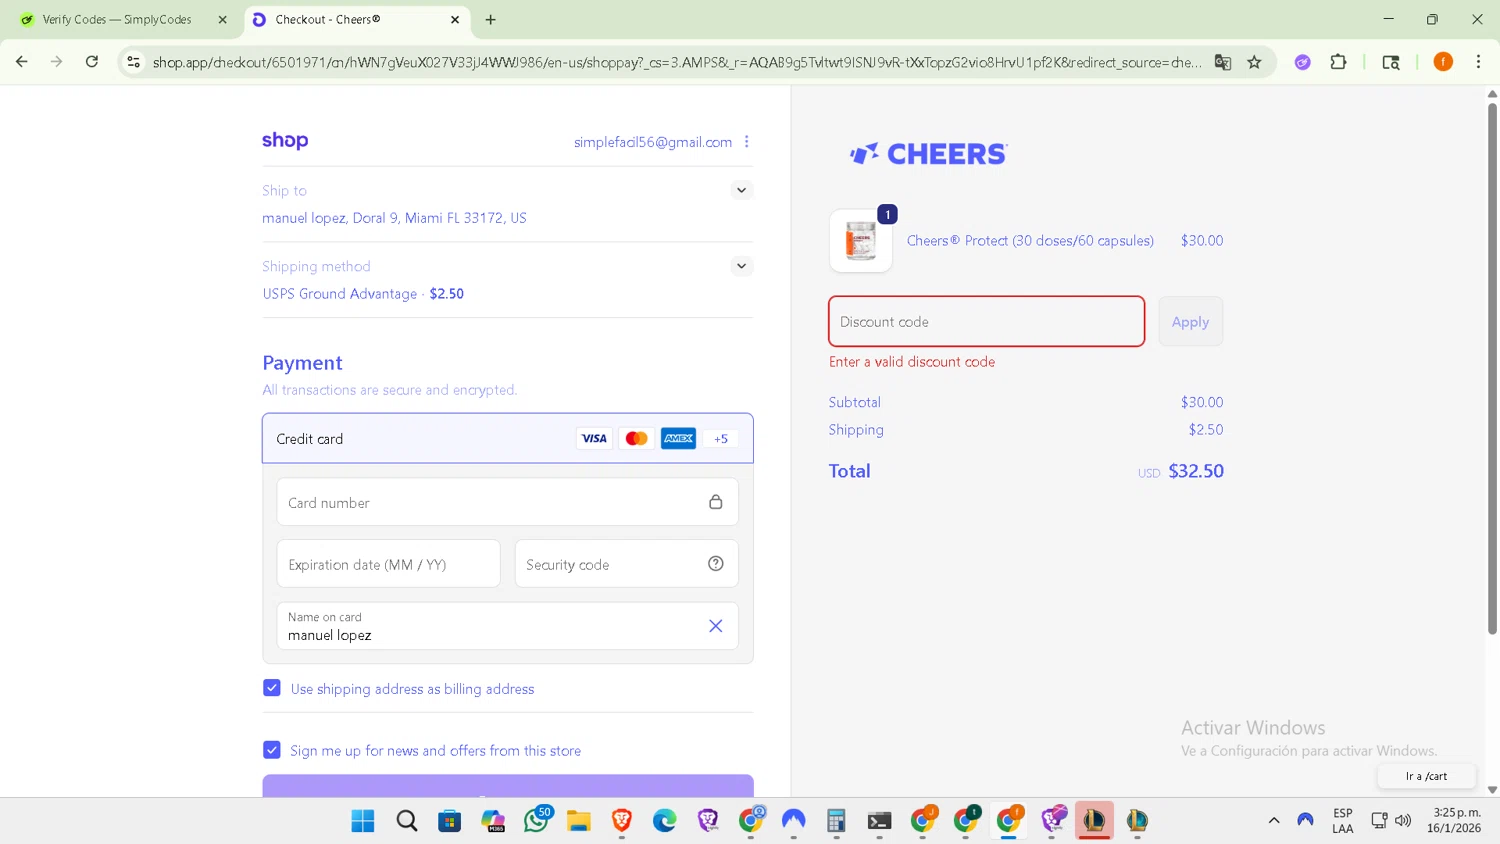Open the taskbar clock showing 3:25 p.m.

pos(1454,820)
